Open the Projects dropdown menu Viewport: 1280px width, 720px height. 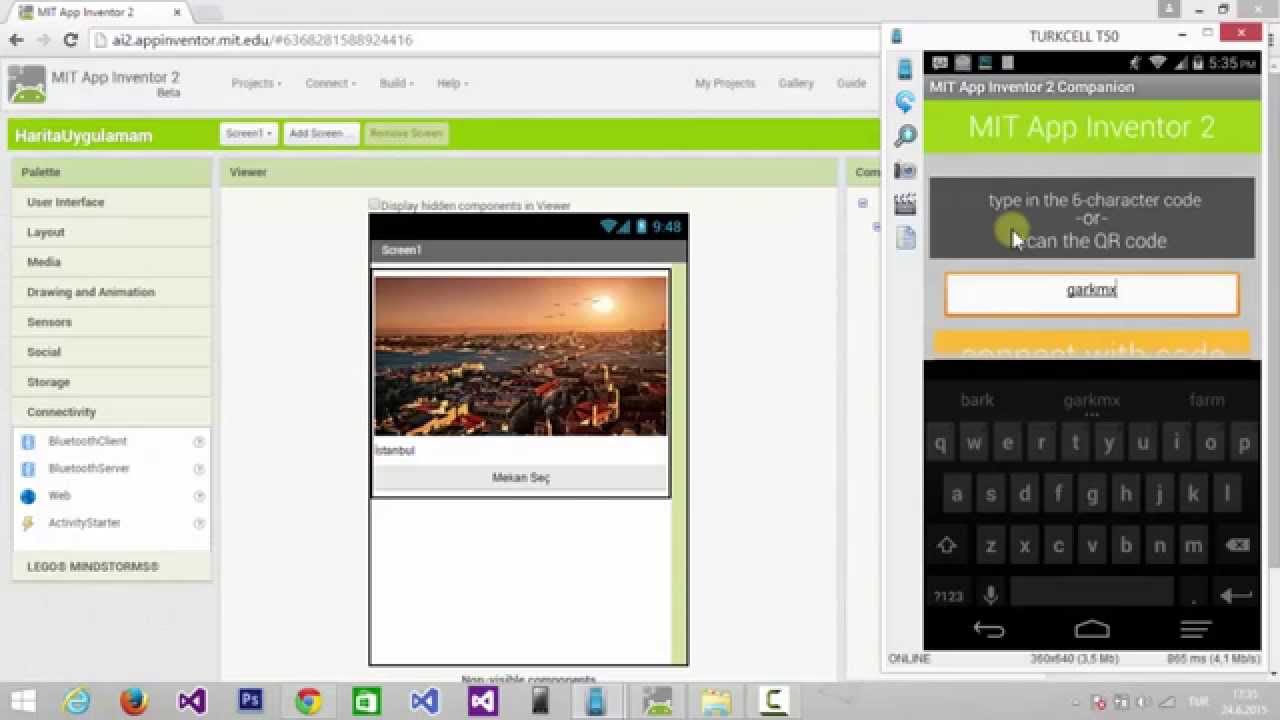pos(256,84)
